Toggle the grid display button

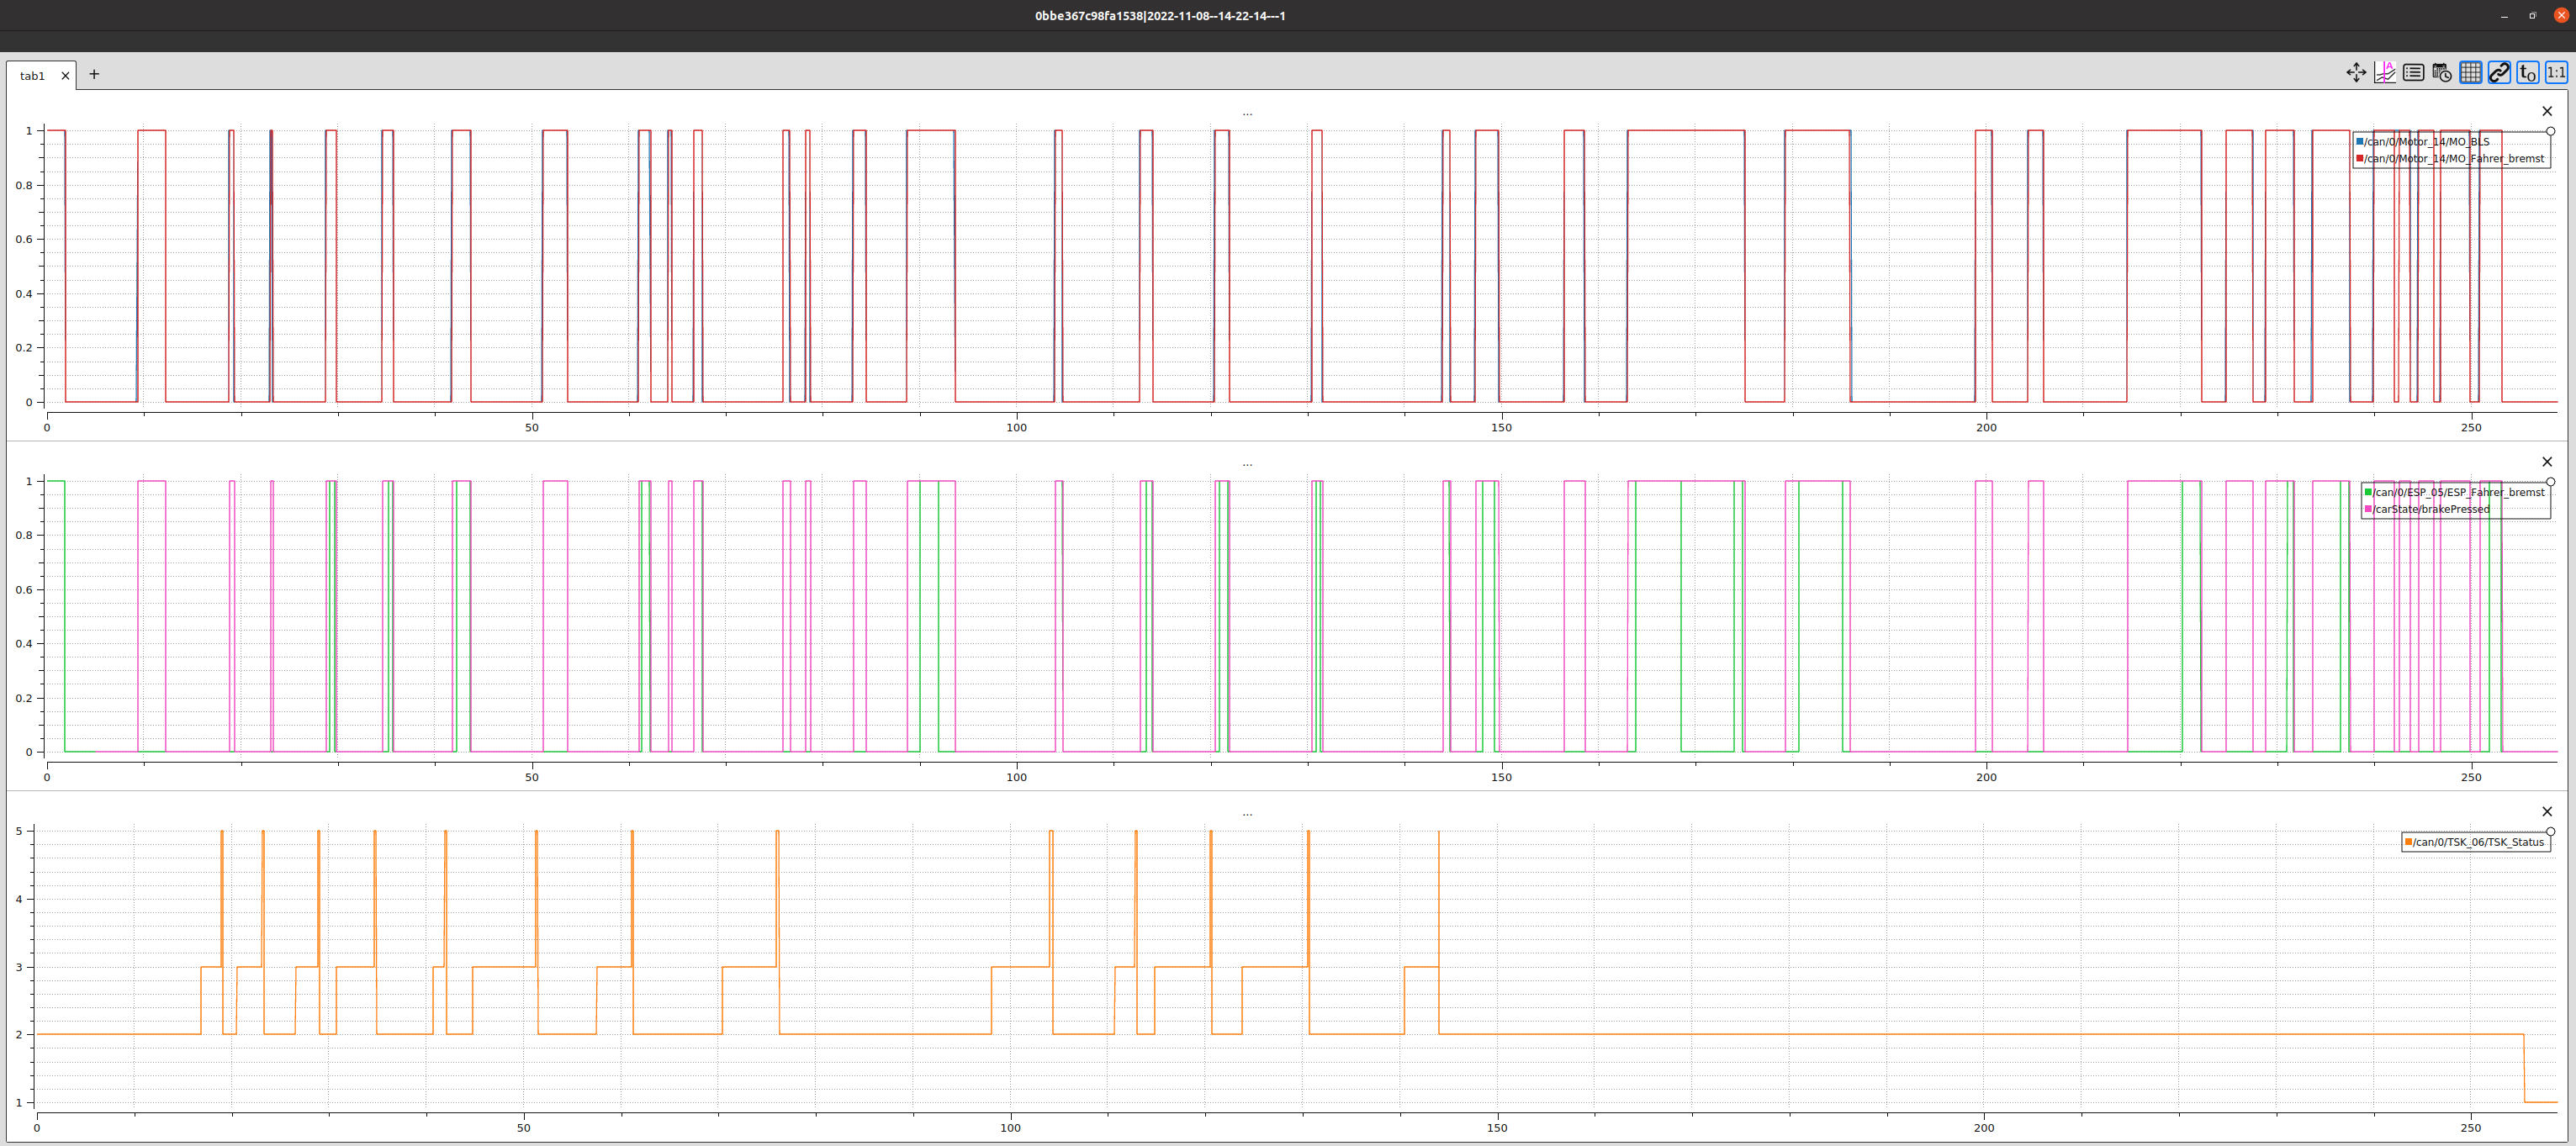(x=2471, y=73)
